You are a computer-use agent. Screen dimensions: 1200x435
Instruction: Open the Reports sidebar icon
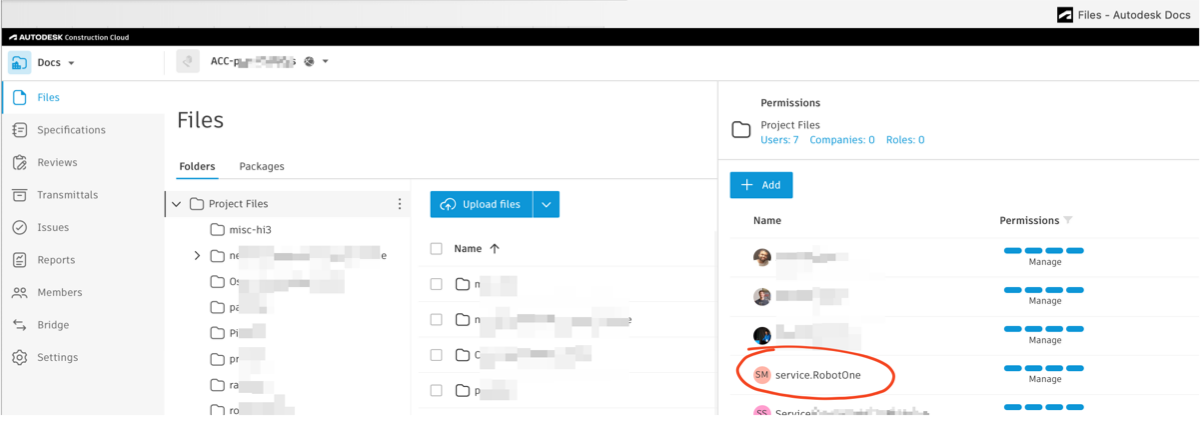coord(19,260)
